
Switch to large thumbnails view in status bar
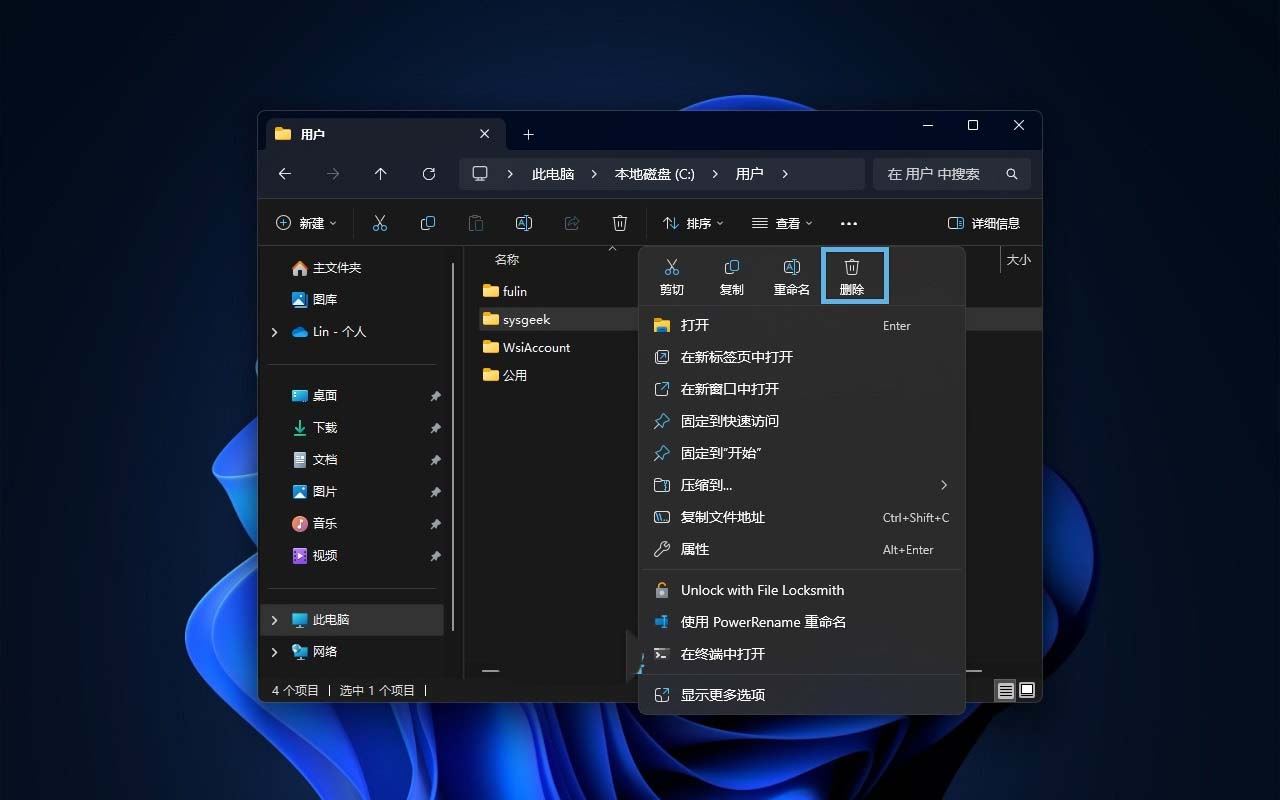pyautogui.click(x=1027, y=690)
